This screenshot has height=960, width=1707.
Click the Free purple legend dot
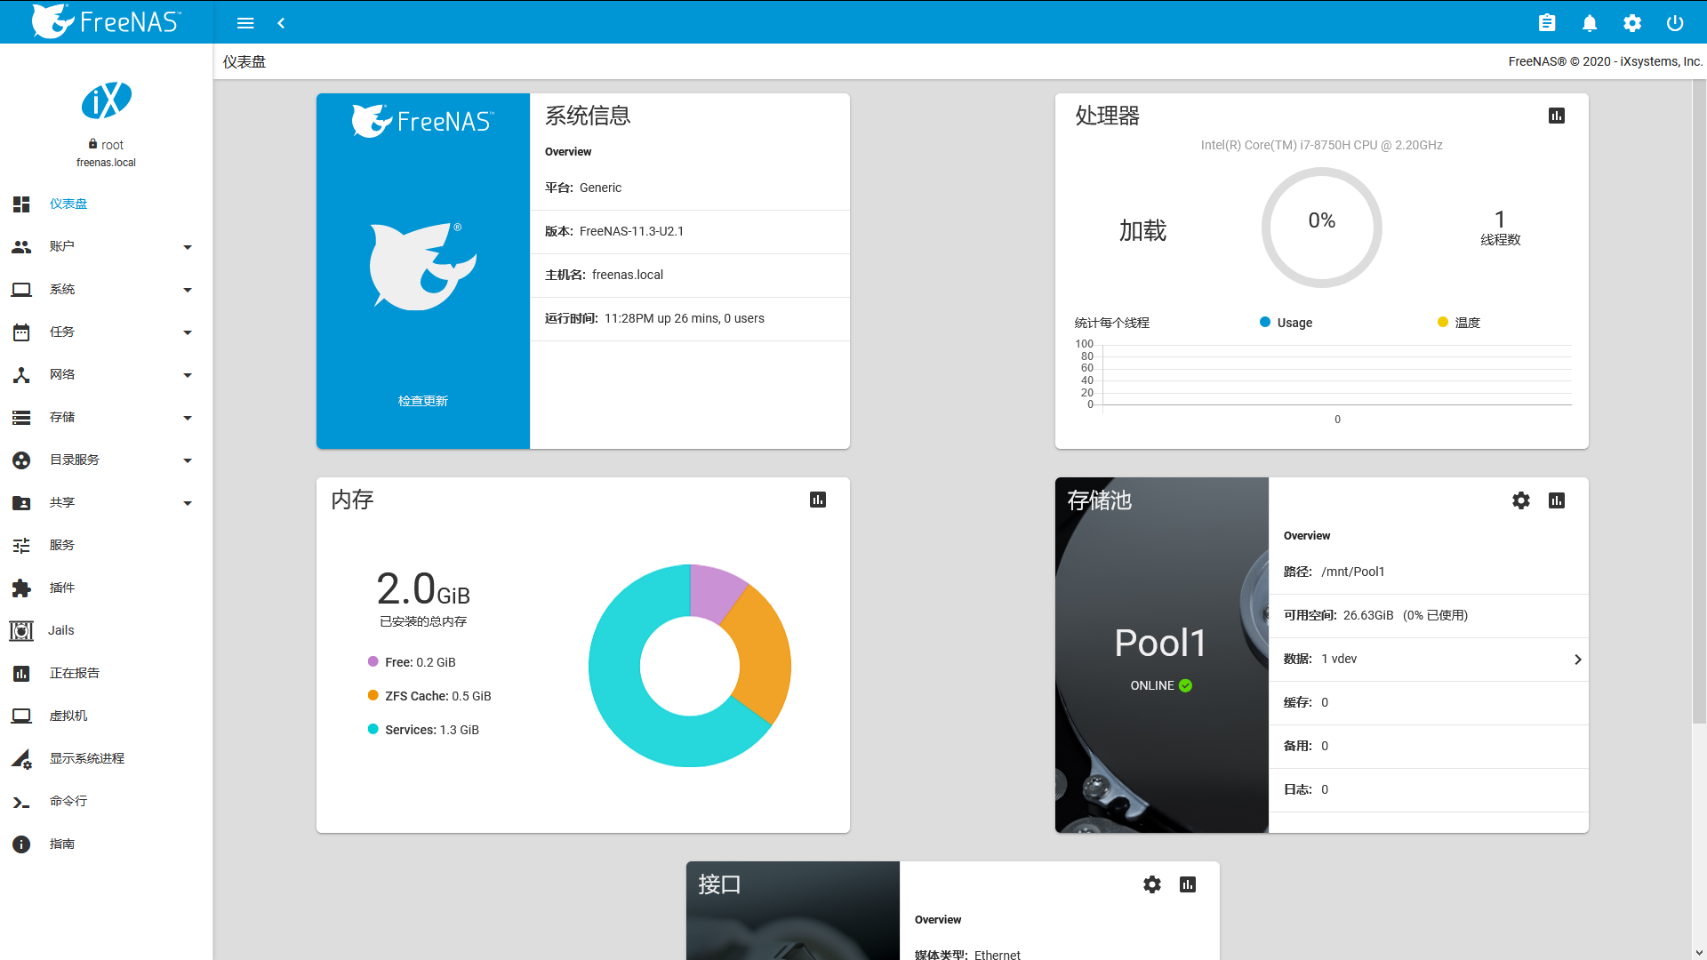(x=373, y=661)
